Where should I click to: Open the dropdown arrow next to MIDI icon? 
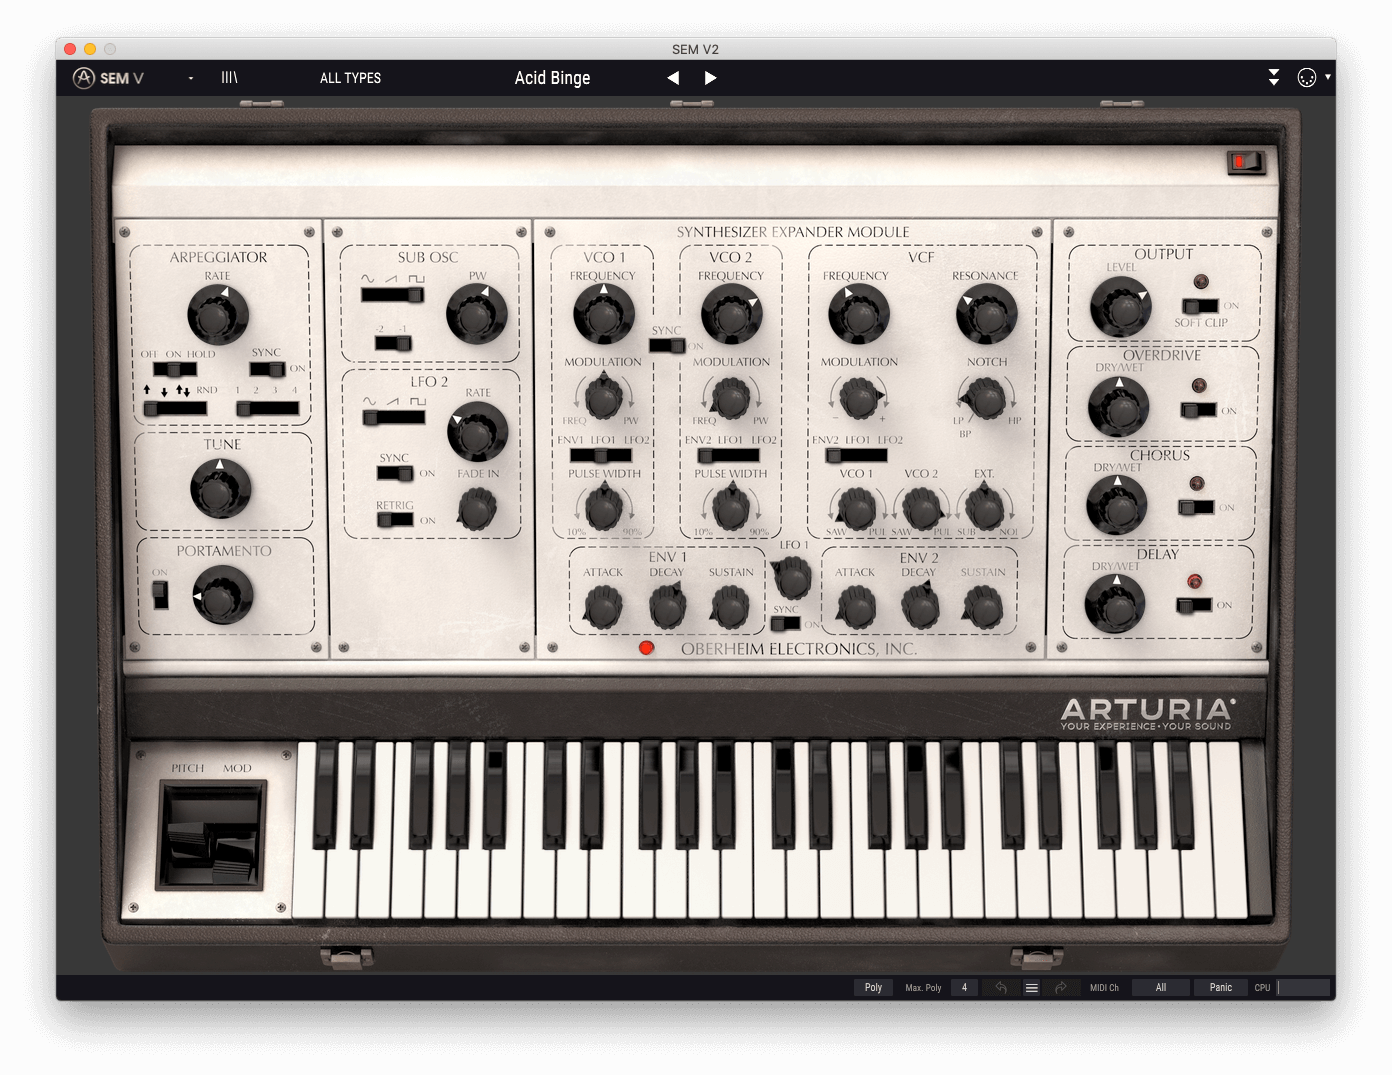tap(1328, 77)
